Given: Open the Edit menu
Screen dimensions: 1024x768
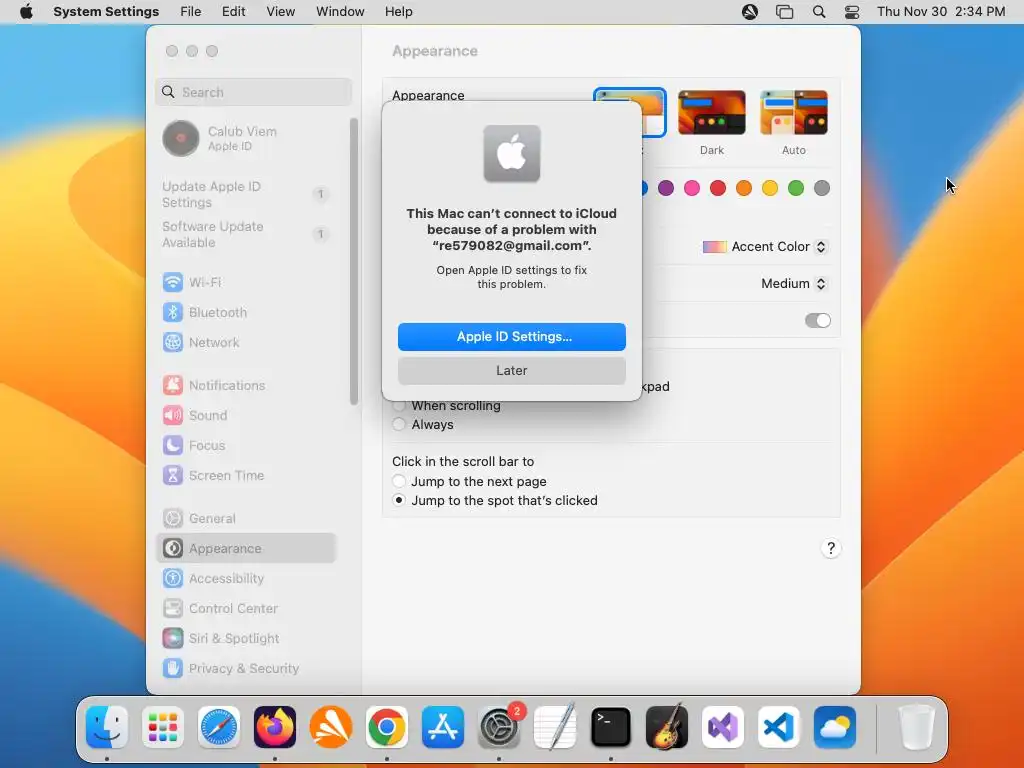Looking at the screenshot, I should pos(234,12).
